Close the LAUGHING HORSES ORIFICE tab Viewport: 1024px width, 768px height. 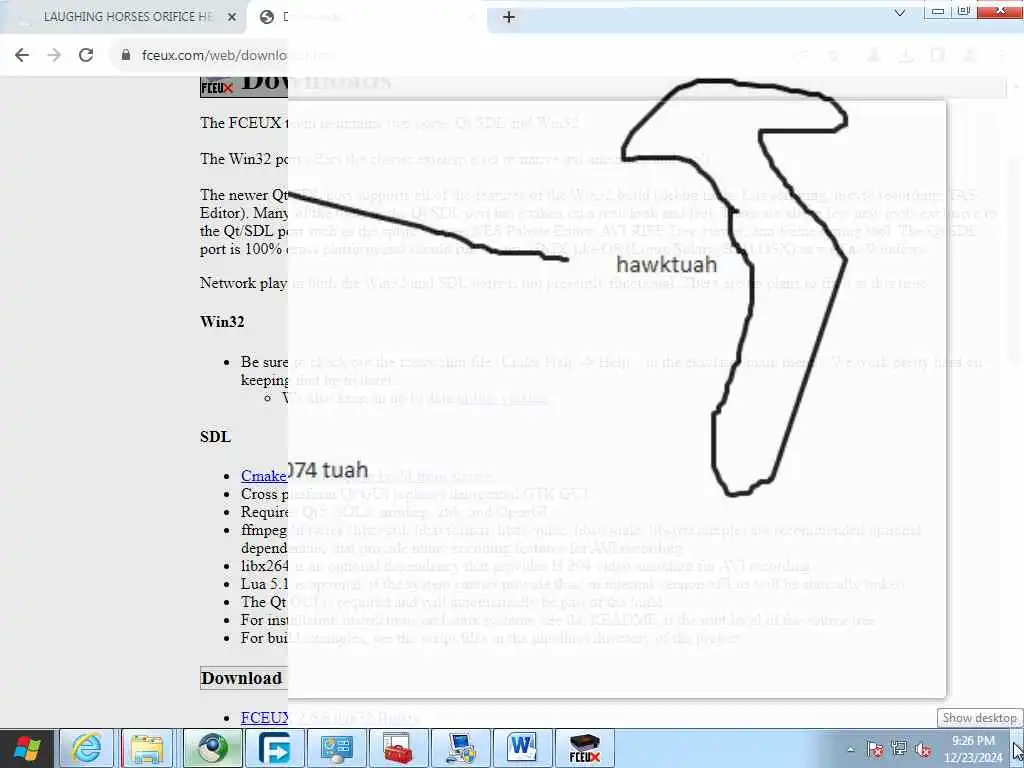pos(232,17)
